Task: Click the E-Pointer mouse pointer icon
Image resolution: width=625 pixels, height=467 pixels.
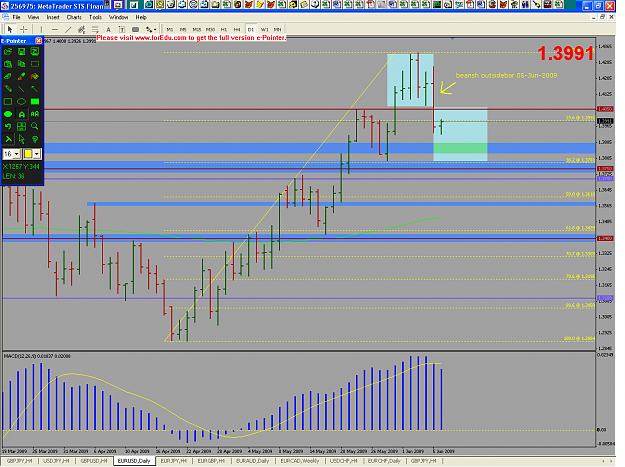Action: point(22,139)
